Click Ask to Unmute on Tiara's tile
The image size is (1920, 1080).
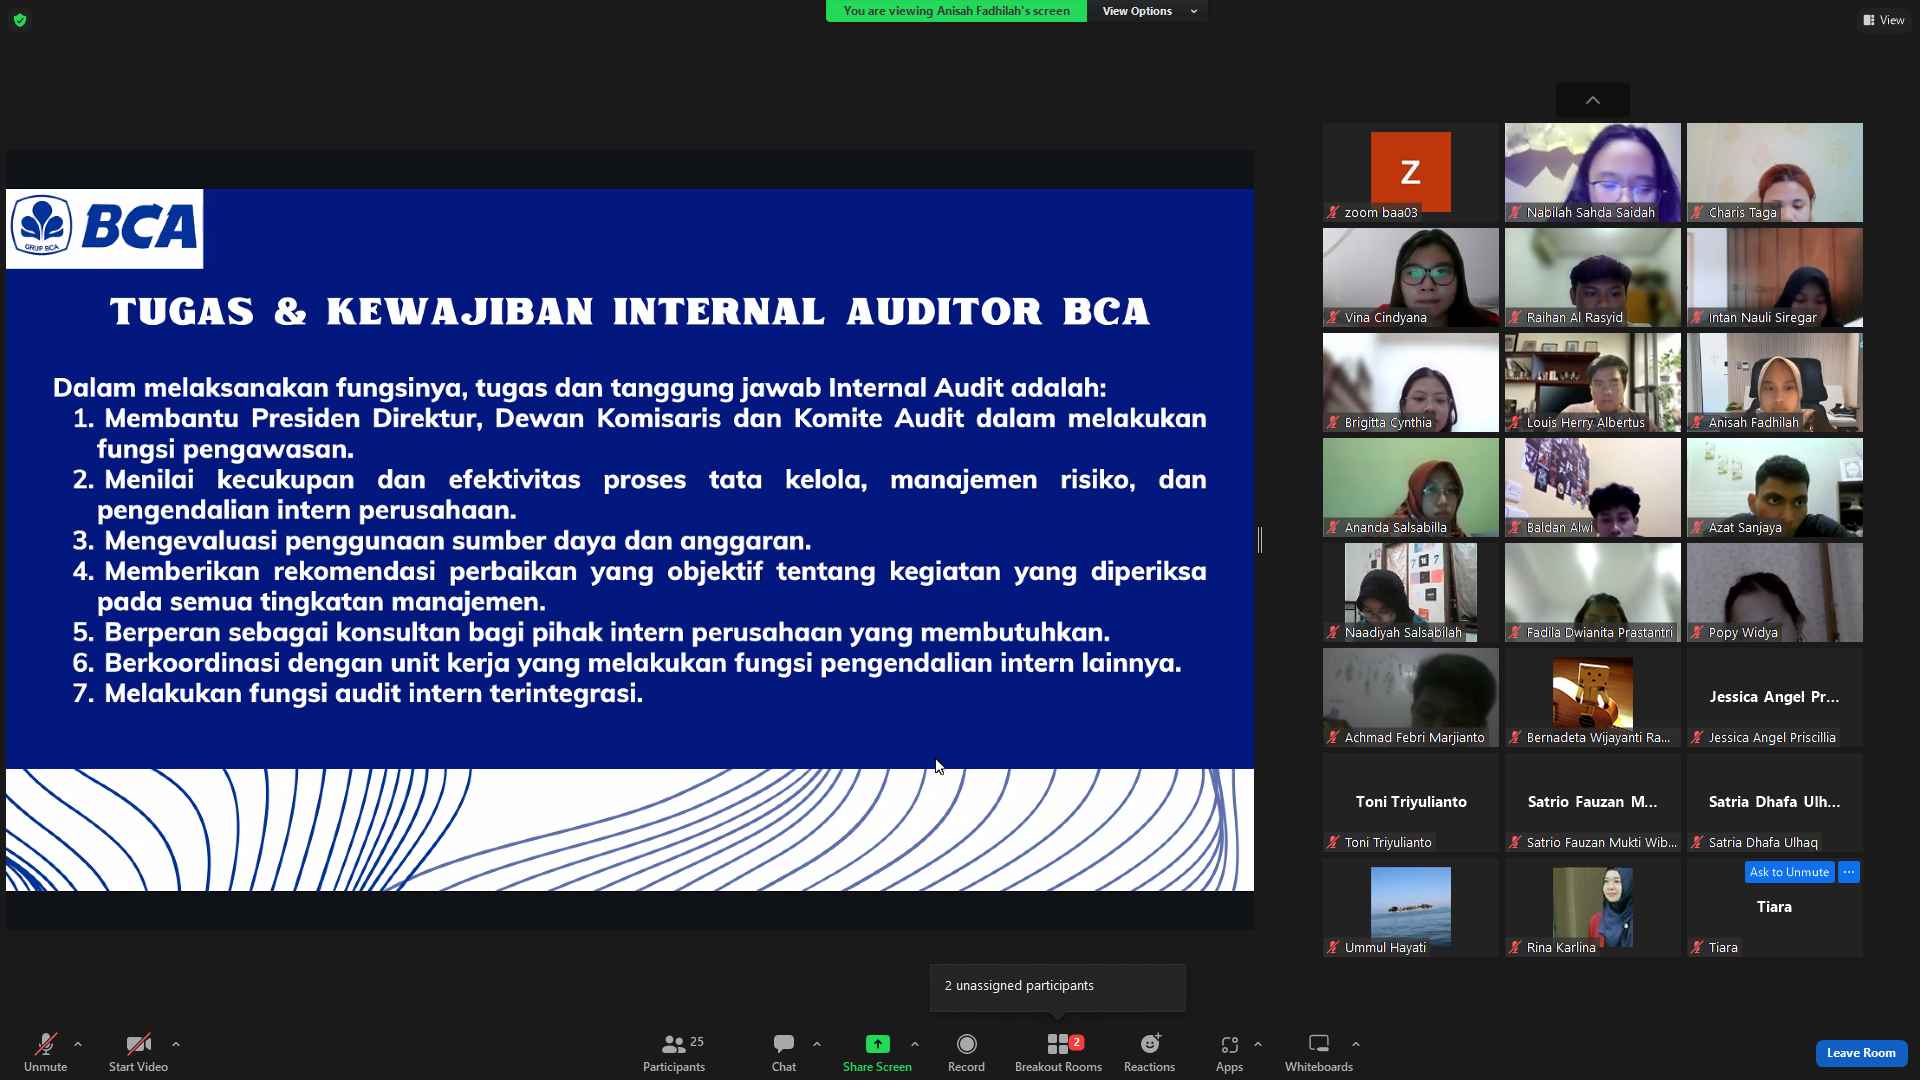tap(1789, 872)
